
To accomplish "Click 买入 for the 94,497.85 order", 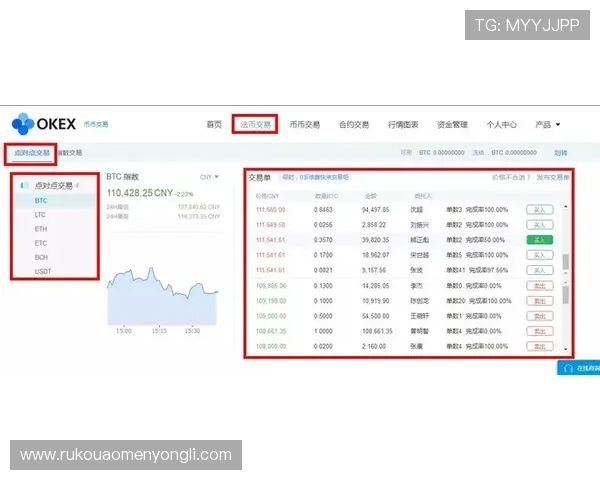I will 540,210.
